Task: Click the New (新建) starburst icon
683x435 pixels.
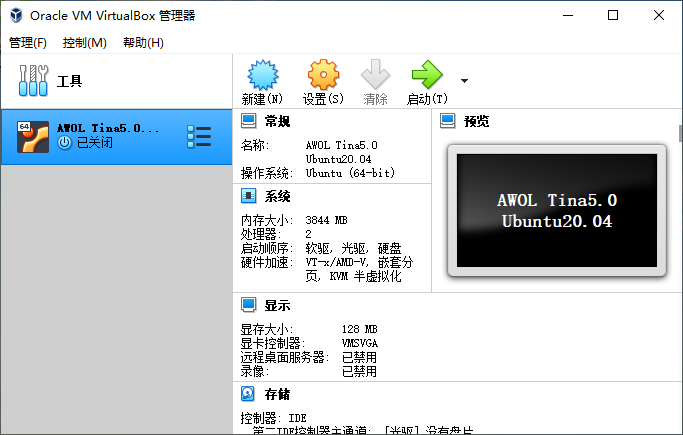Action: pos(262,76)
